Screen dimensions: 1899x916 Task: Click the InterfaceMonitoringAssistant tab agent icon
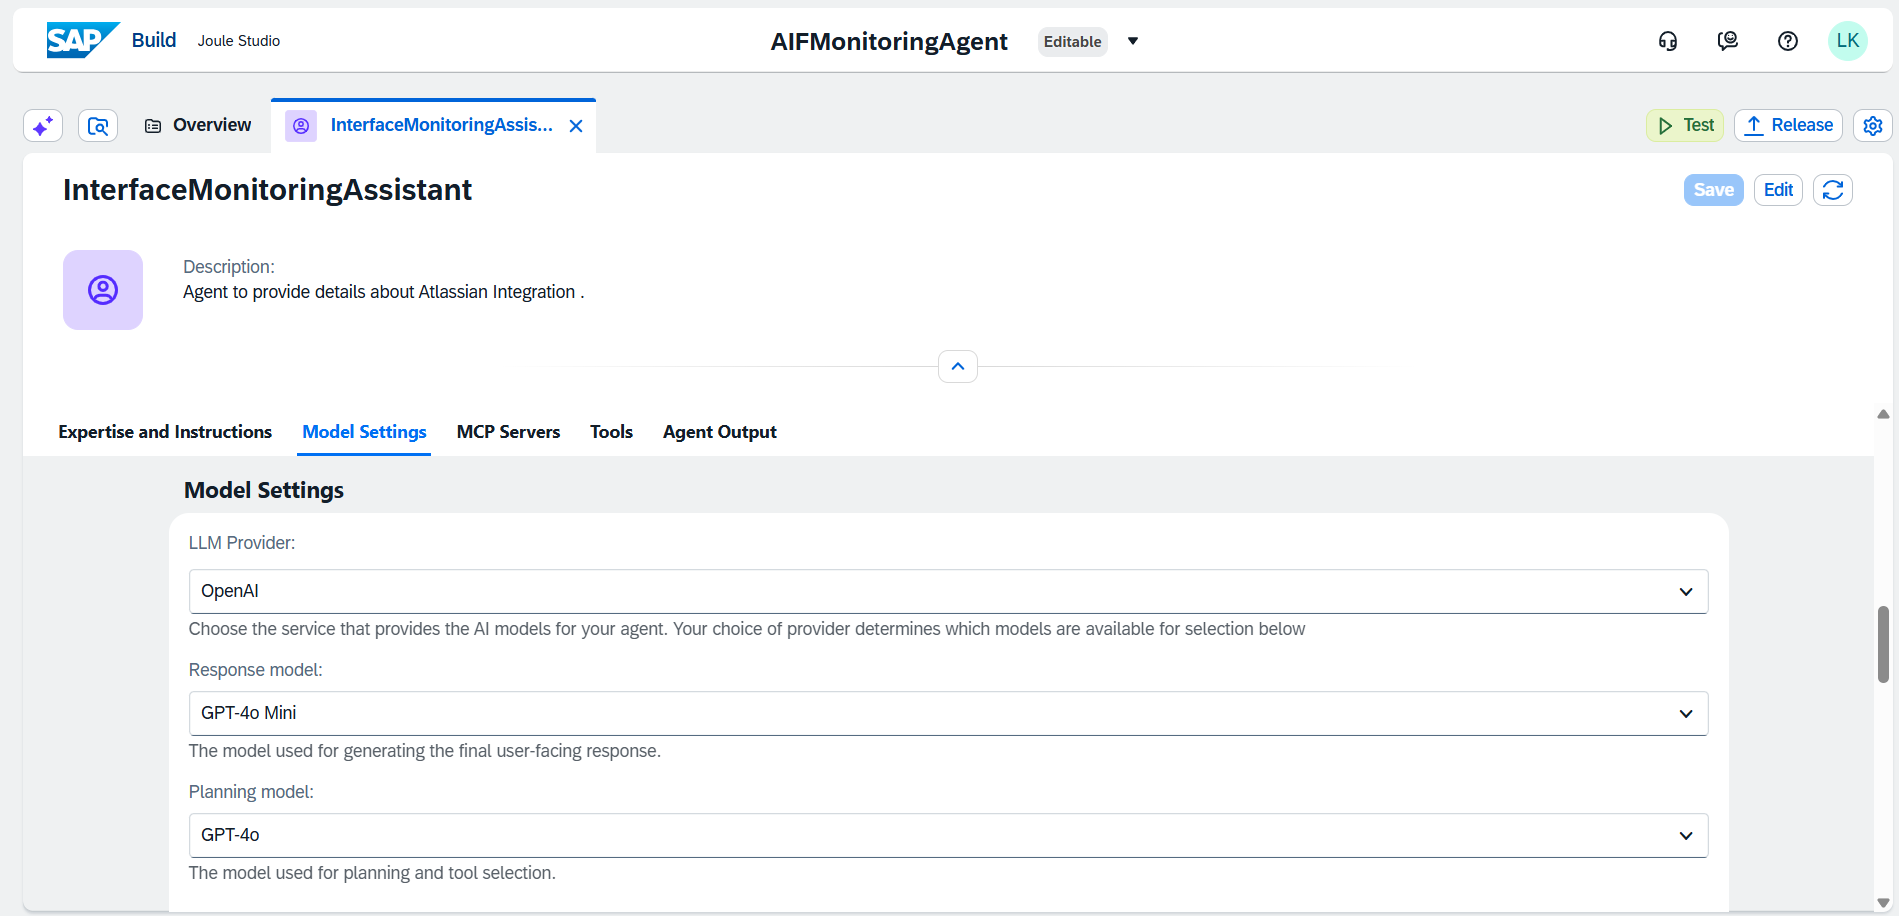[x=301, y=126]
